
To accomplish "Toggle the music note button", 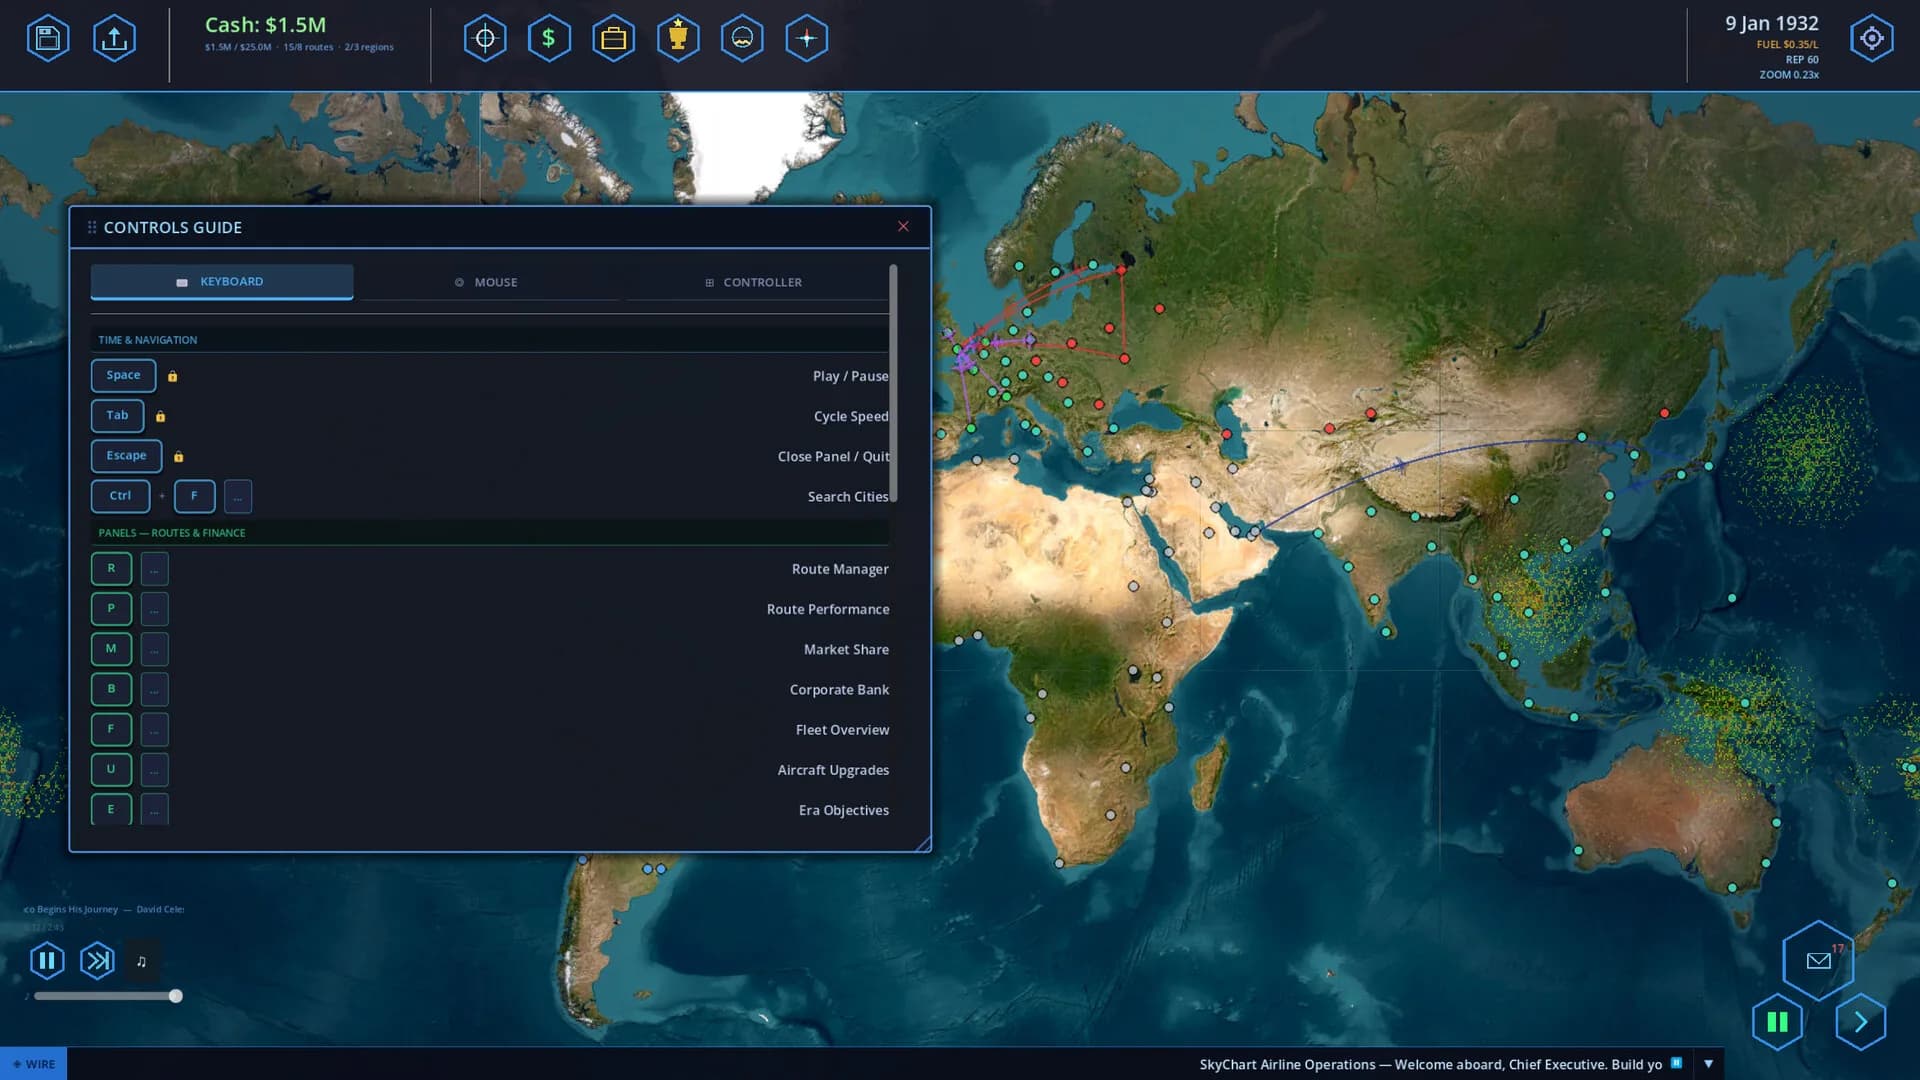I will click(141, 961).
